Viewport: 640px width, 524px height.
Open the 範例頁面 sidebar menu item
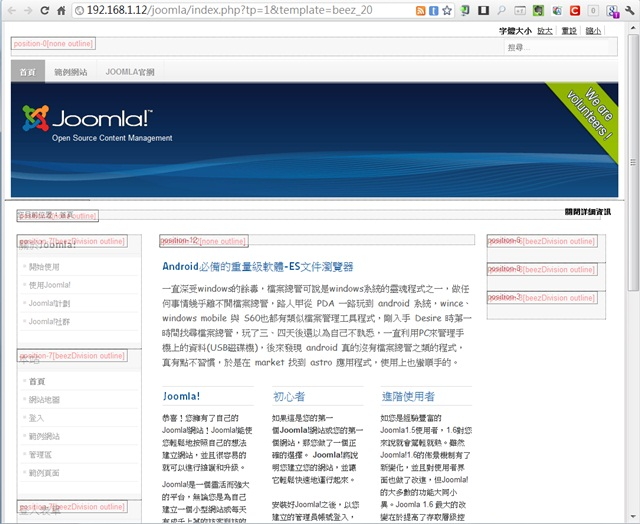44,473
